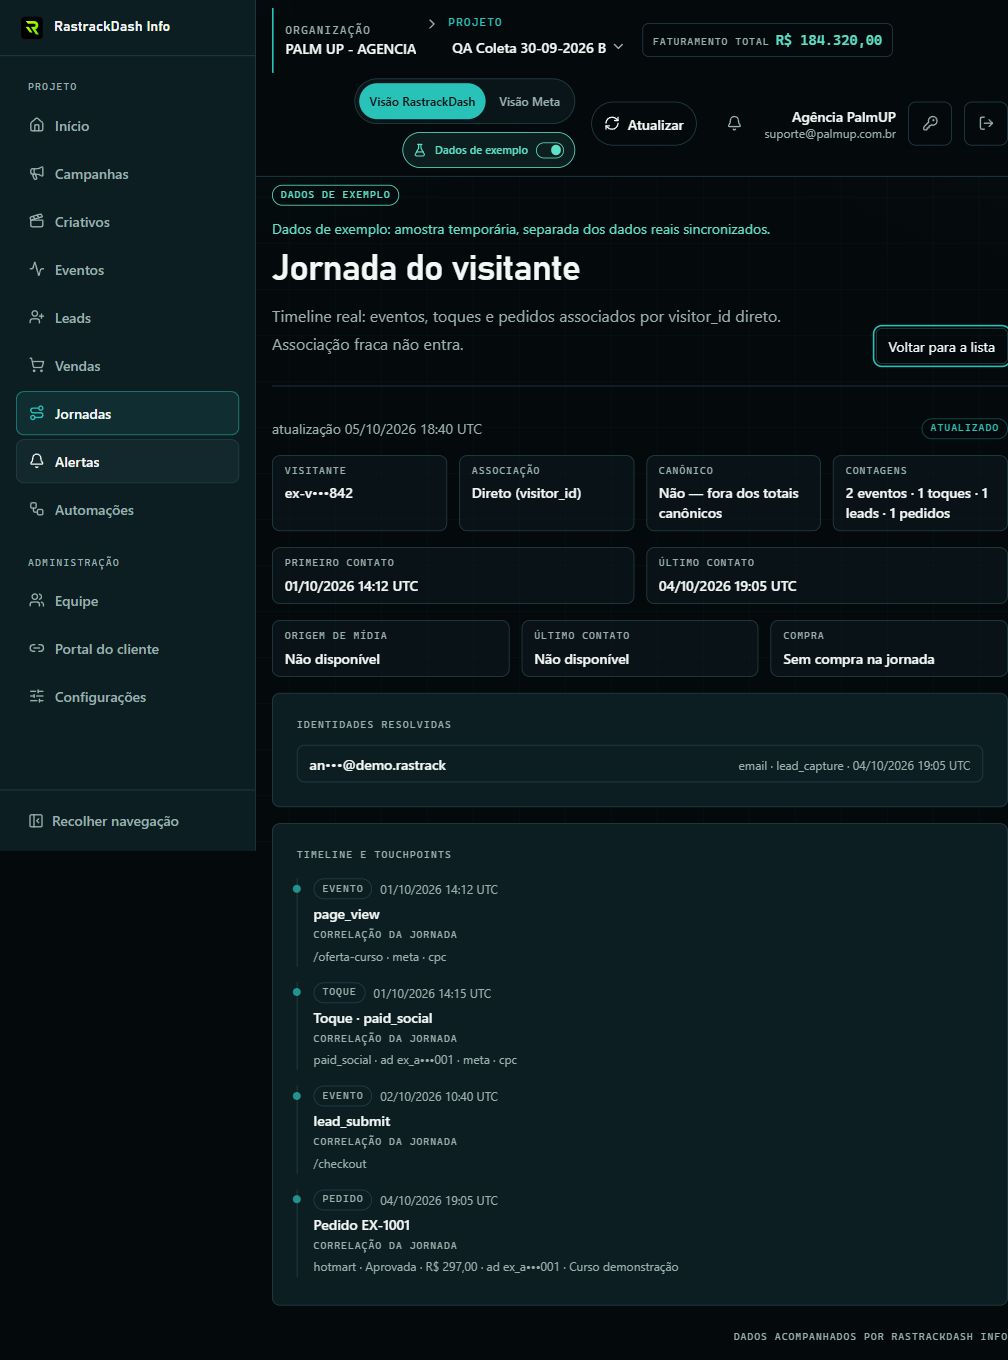This screenshot has height=1360, width=1008.
Task: Toggle the Dados de exemplo switch
Action: pos(550,150)
